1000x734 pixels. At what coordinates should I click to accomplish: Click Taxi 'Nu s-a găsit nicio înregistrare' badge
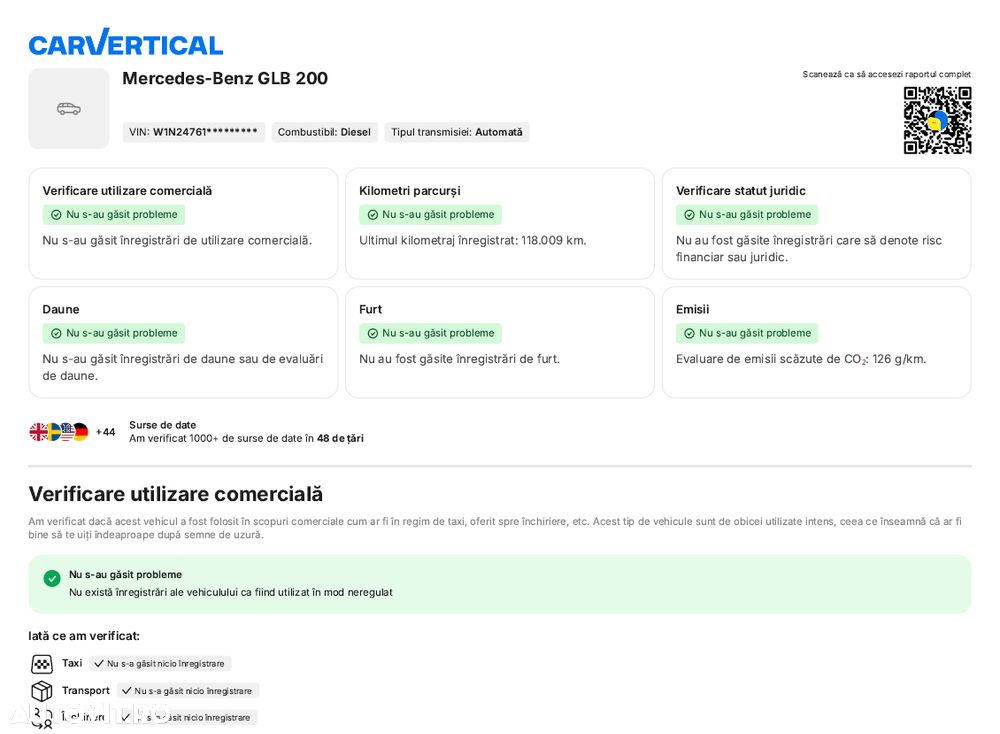[160, 664]
